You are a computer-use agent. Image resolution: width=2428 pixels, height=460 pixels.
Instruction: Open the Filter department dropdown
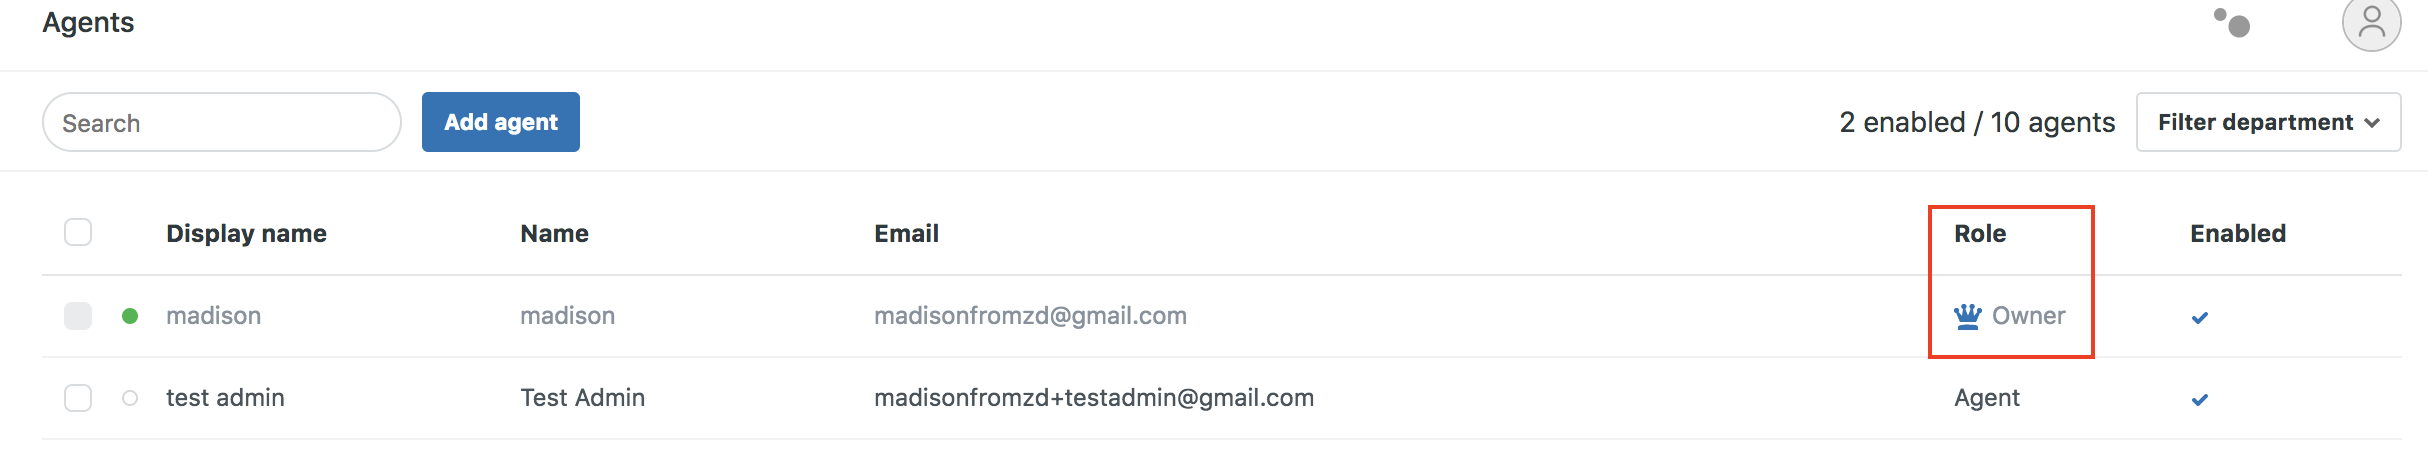coord(2268,122)
